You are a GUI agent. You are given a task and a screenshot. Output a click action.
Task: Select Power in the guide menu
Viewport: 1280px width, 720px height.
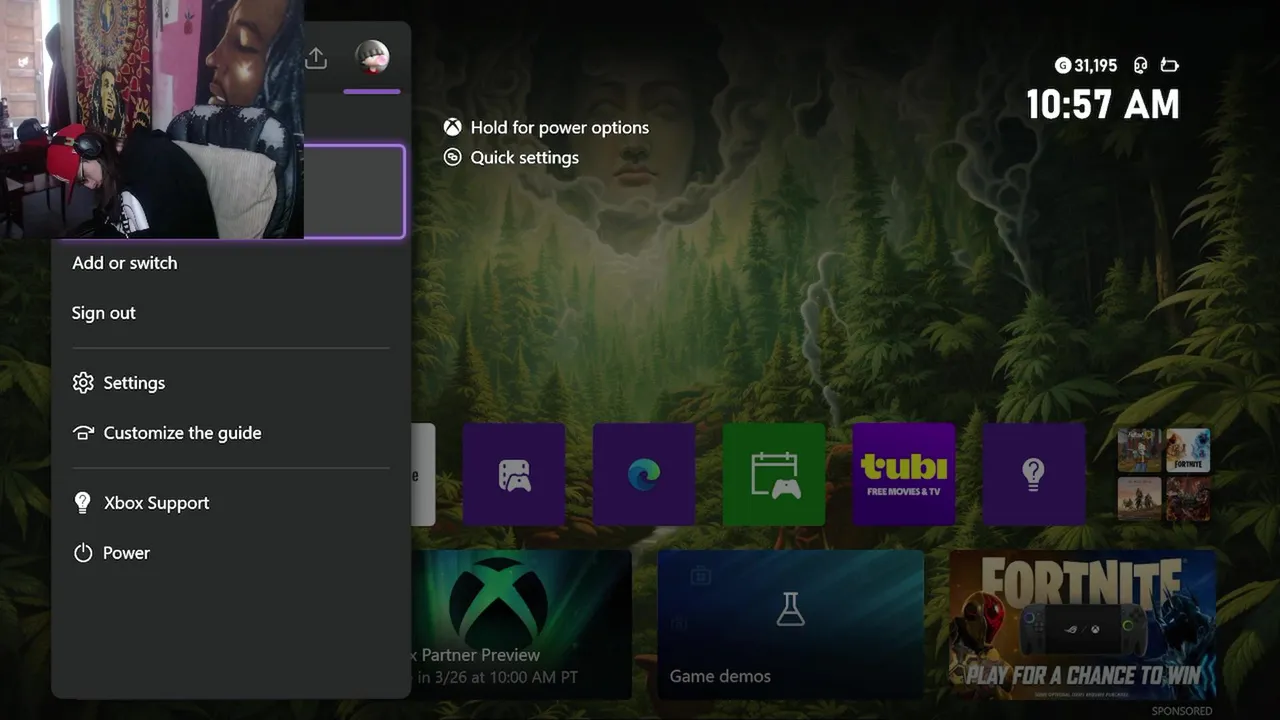tap(126, 553)
